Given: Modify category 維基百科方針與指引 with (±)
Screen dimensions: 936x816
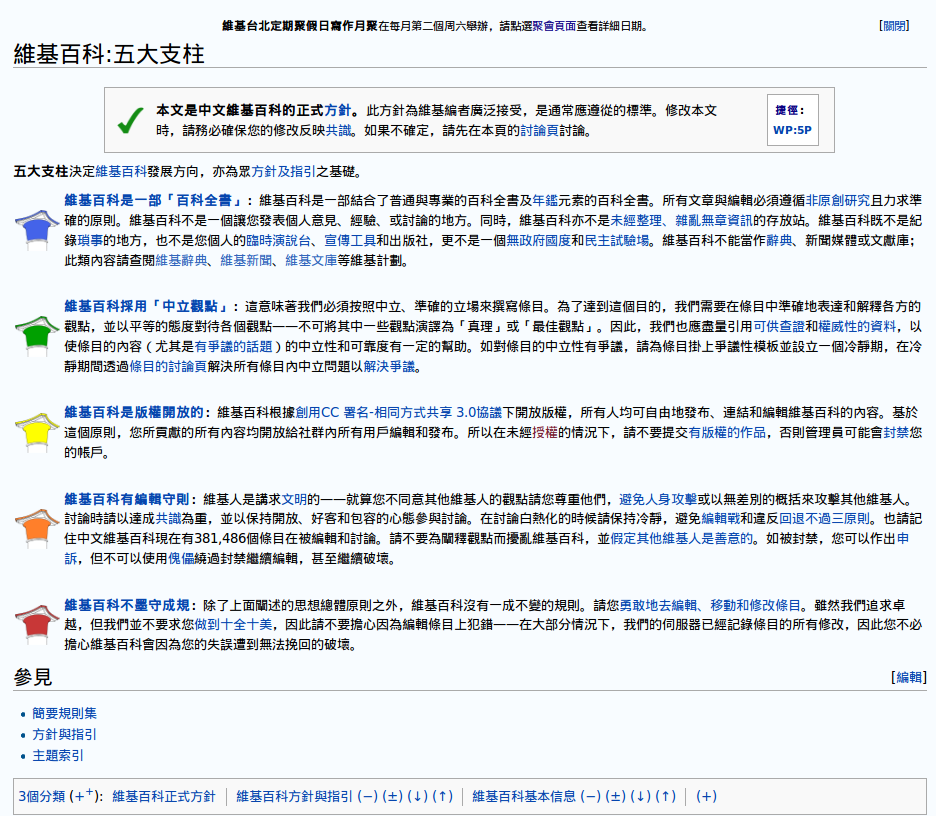Looking at the screenshot, I should 392,796.
